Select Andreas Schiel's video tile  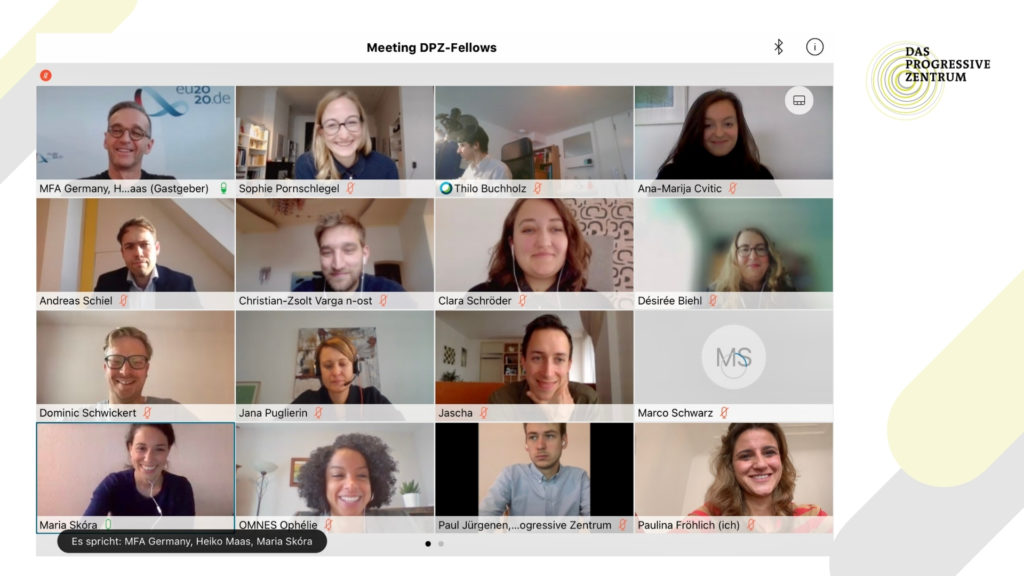pos(135,253)
